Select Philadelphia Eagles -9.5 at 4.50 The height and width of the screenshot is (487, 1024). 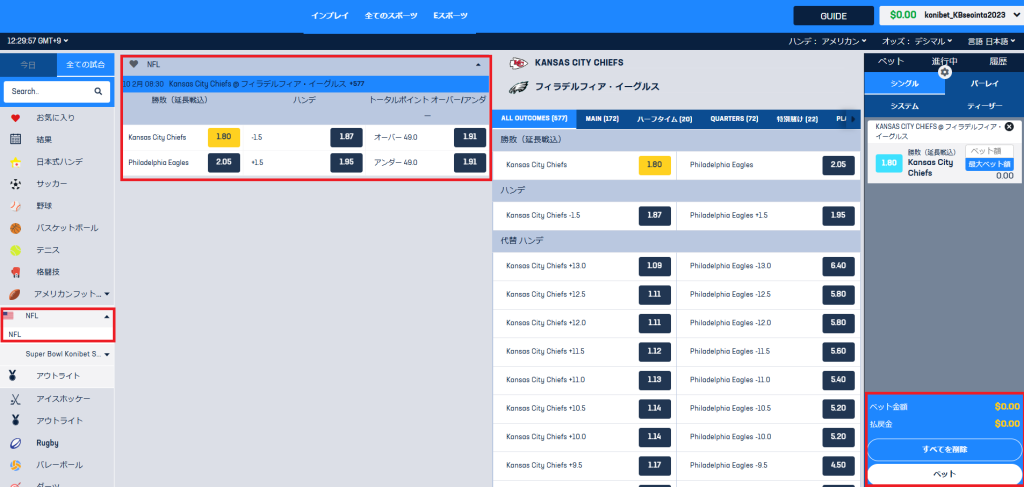coord(839,465)
